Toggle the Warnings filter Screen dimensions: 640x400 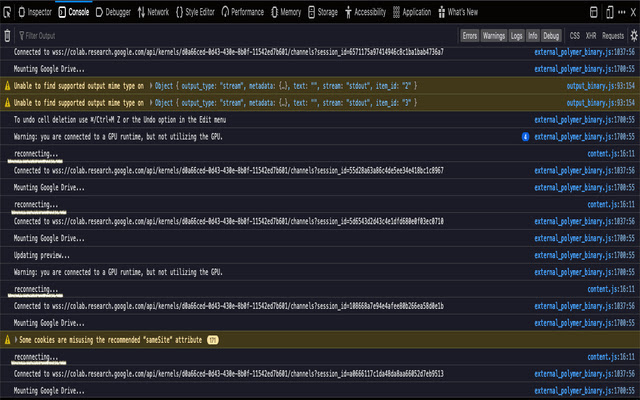pos(493,36)
